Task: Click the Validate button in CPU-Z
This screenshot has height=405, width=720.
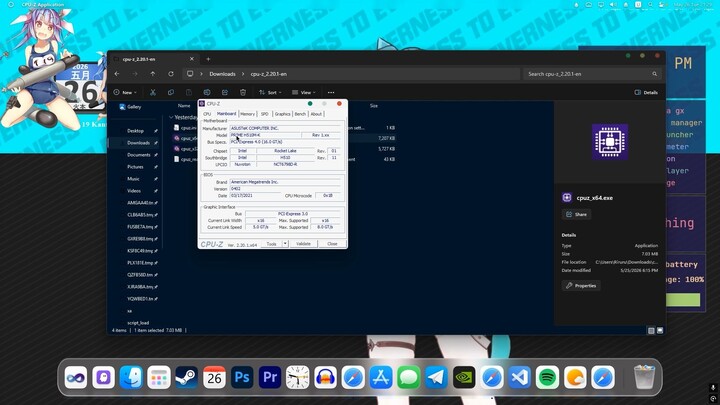Action: (304, 244)
